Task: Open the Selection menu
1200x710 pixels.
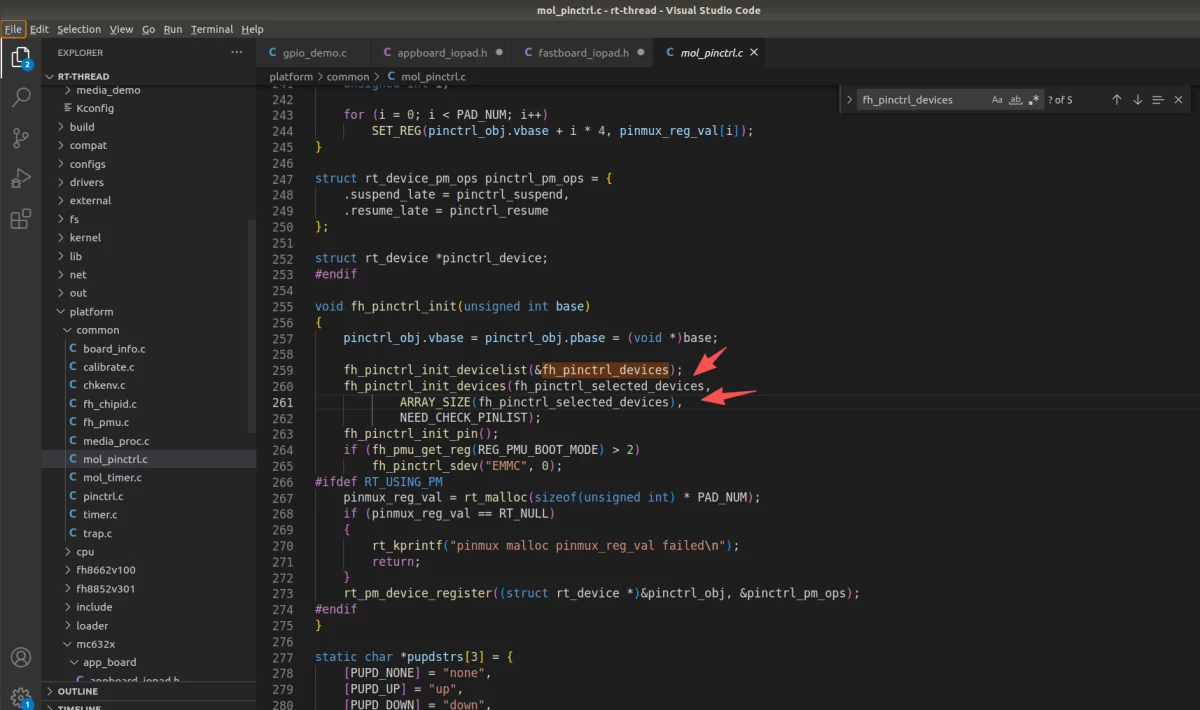Action: 79,29
